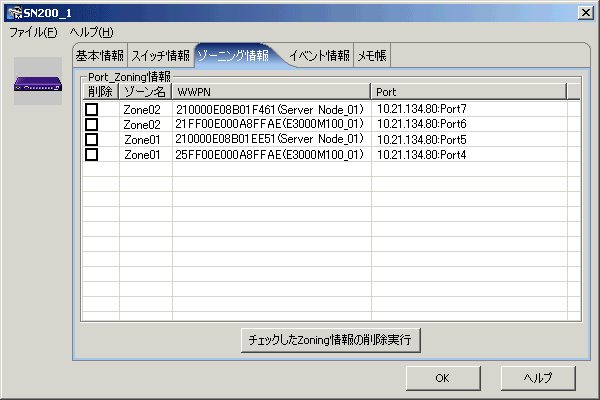This screenshot has height=400, width=600.
Task: Click the 10.21.134.80:Port4 cell
Action: 469,155
